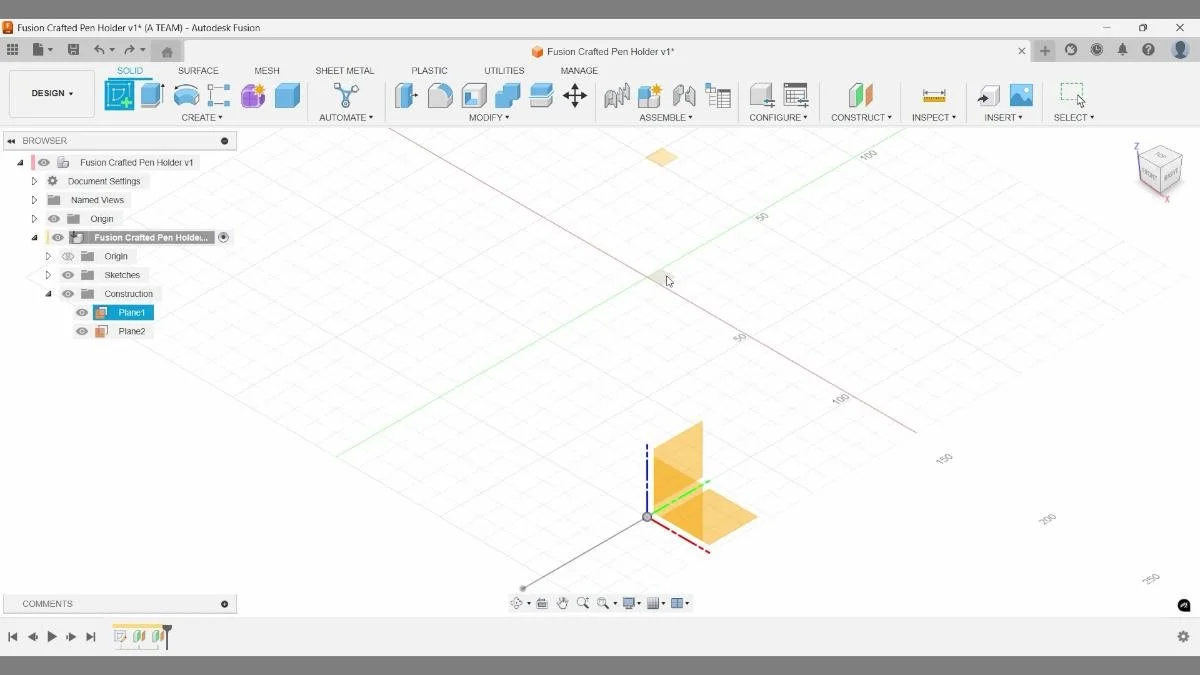
Task: Collapse the BROWSER panel arrows
Action: pos(11,141)
